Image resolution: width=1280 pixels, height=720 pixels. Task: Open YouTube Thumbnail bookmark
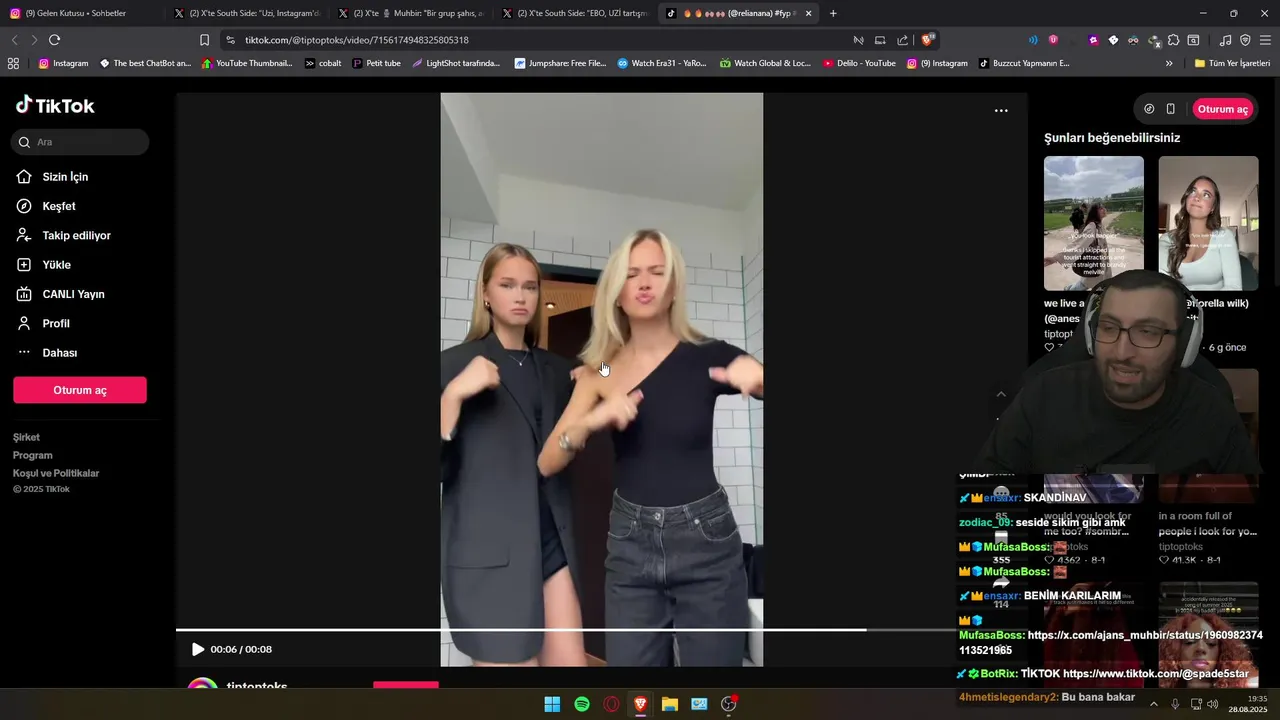tap(247, 63)
